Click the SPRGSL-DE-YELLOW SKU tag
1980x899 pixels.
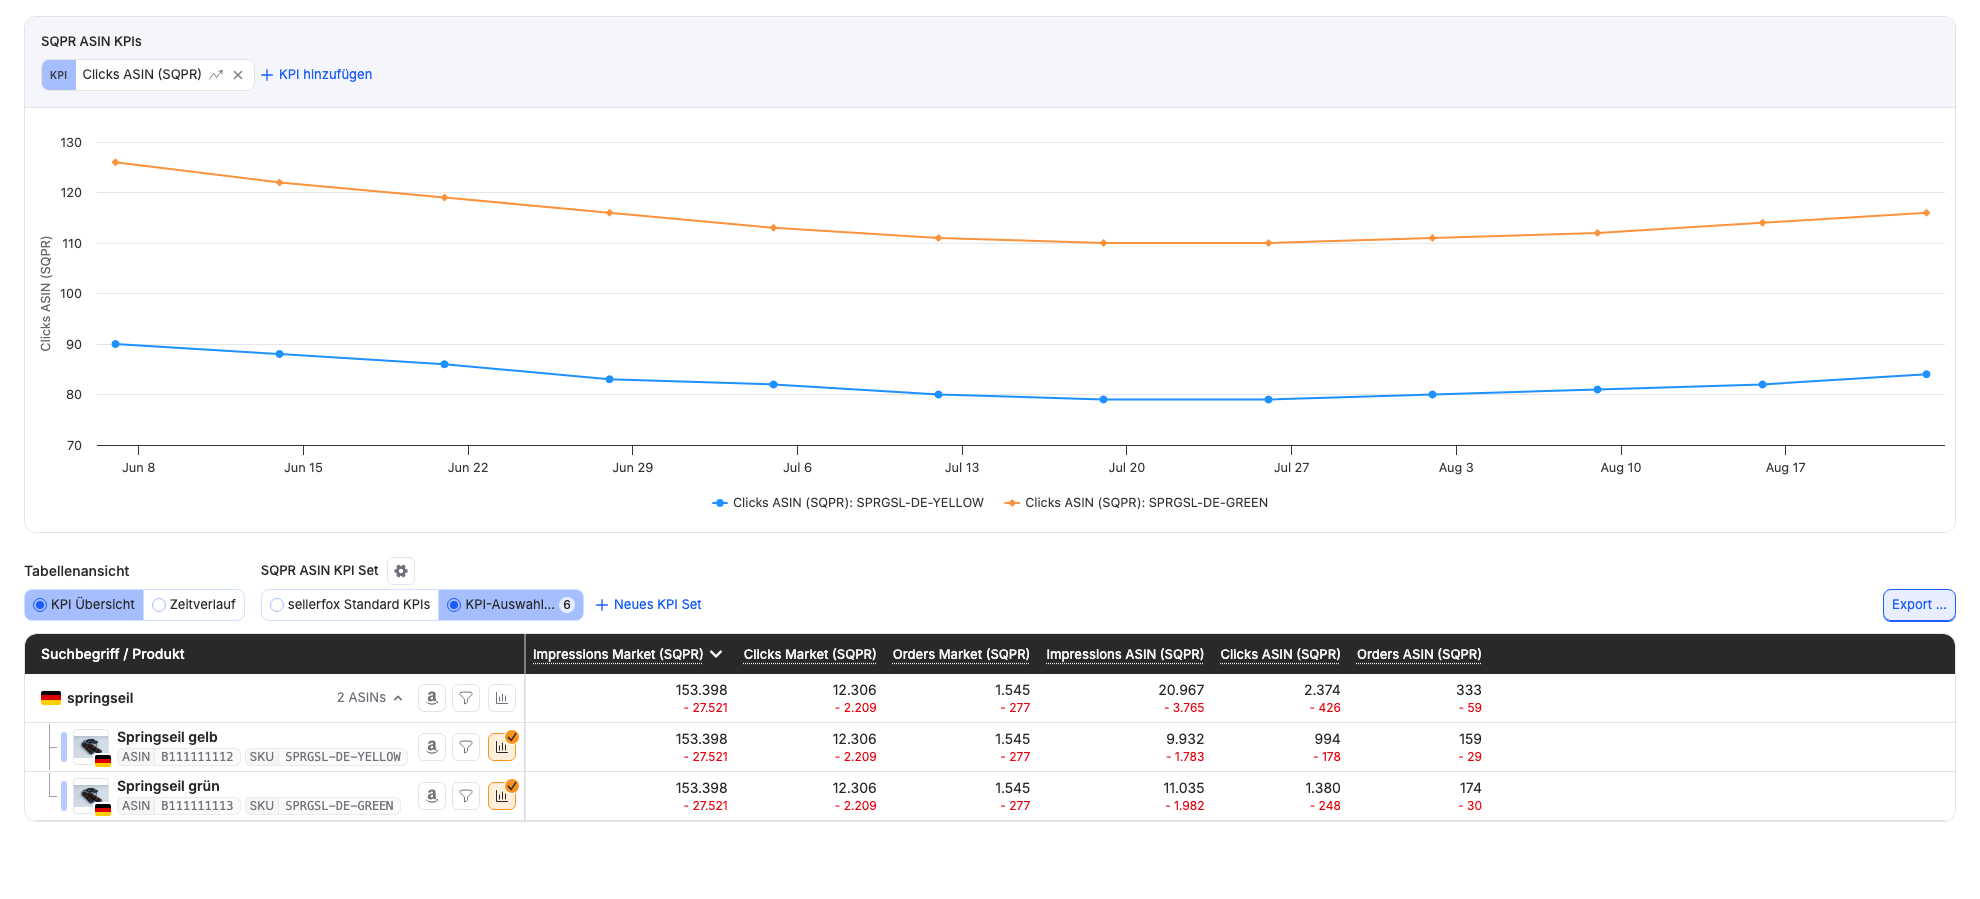[325, 757]
